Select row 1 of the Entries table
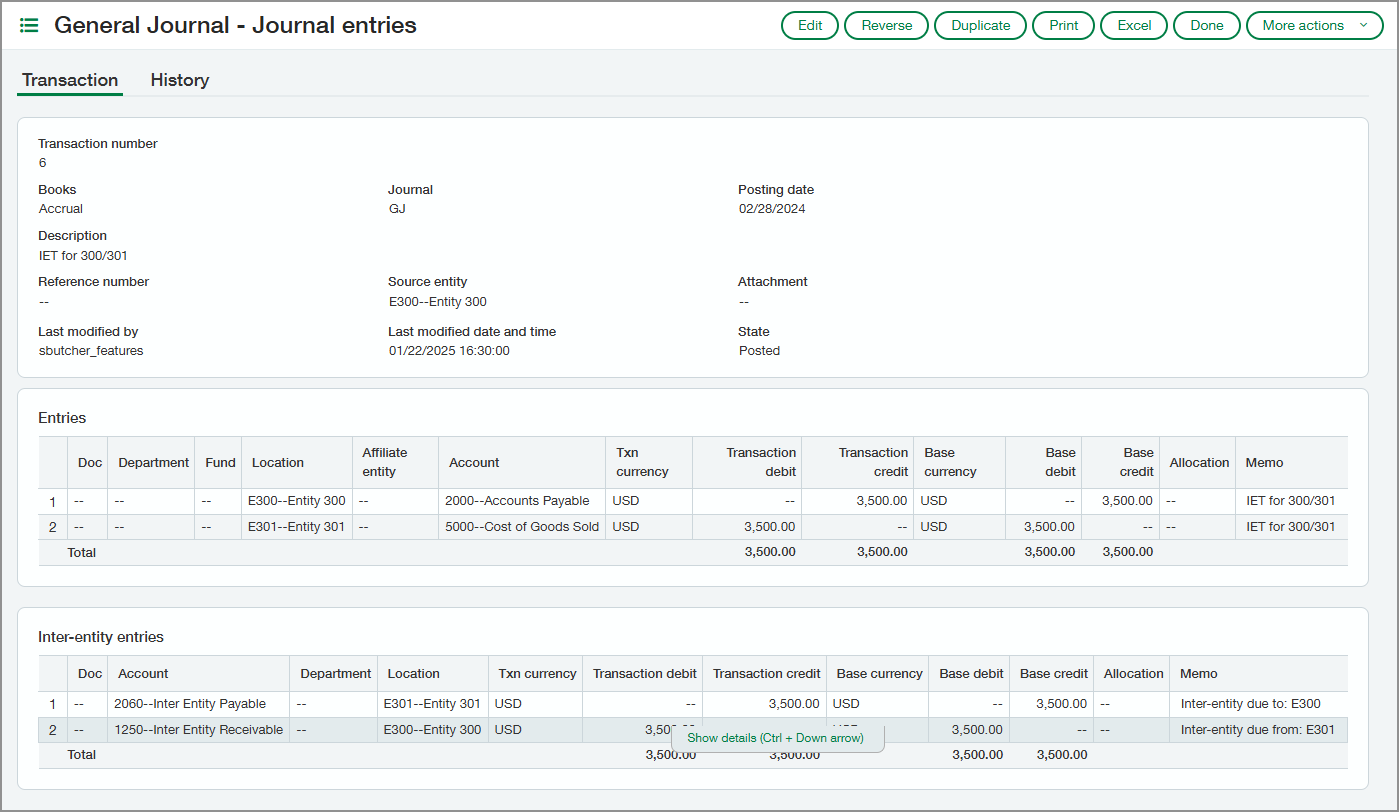The width and height of the screenshot is (1399, 812). pyautogui.click(x=52, y=501)
